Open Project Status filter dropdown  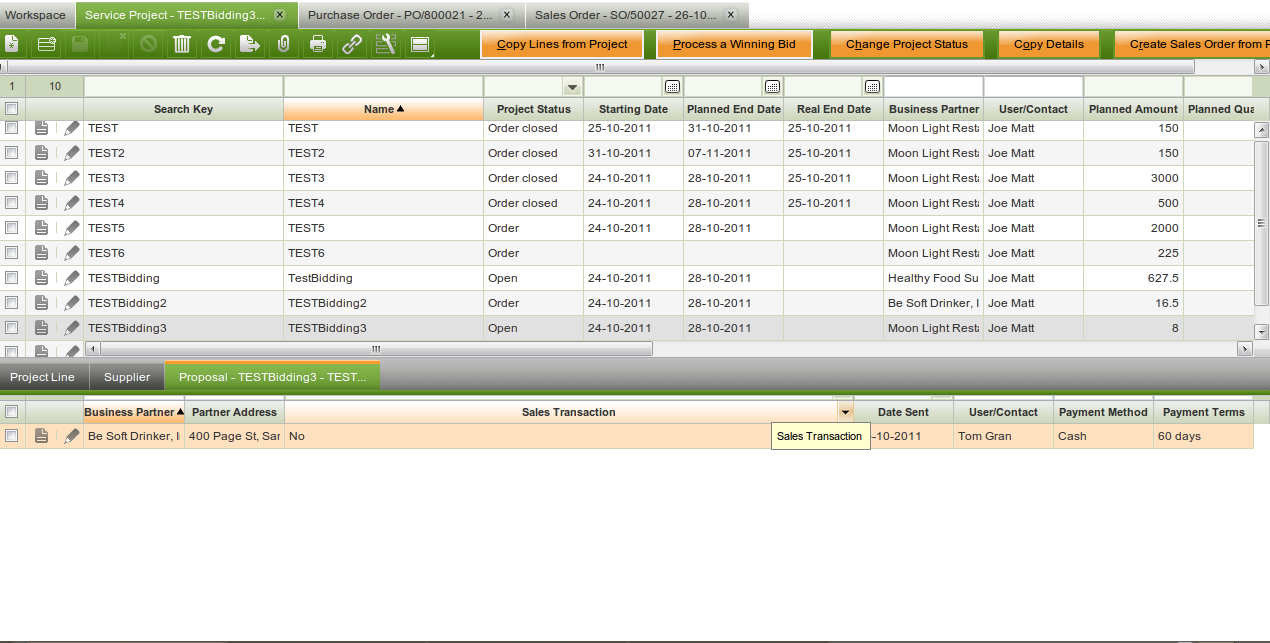tap(572, 87)
